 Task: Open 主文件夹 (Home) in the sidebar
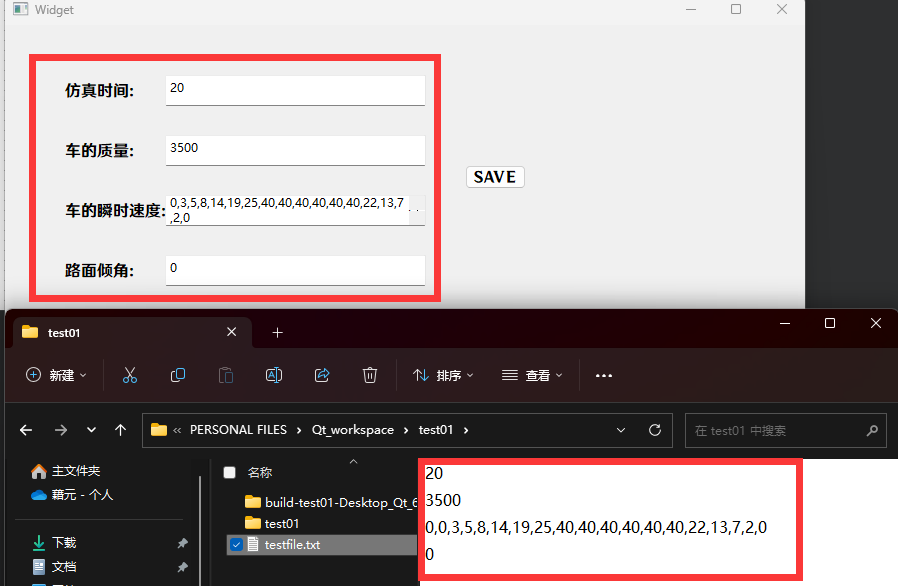click(75, 470)
